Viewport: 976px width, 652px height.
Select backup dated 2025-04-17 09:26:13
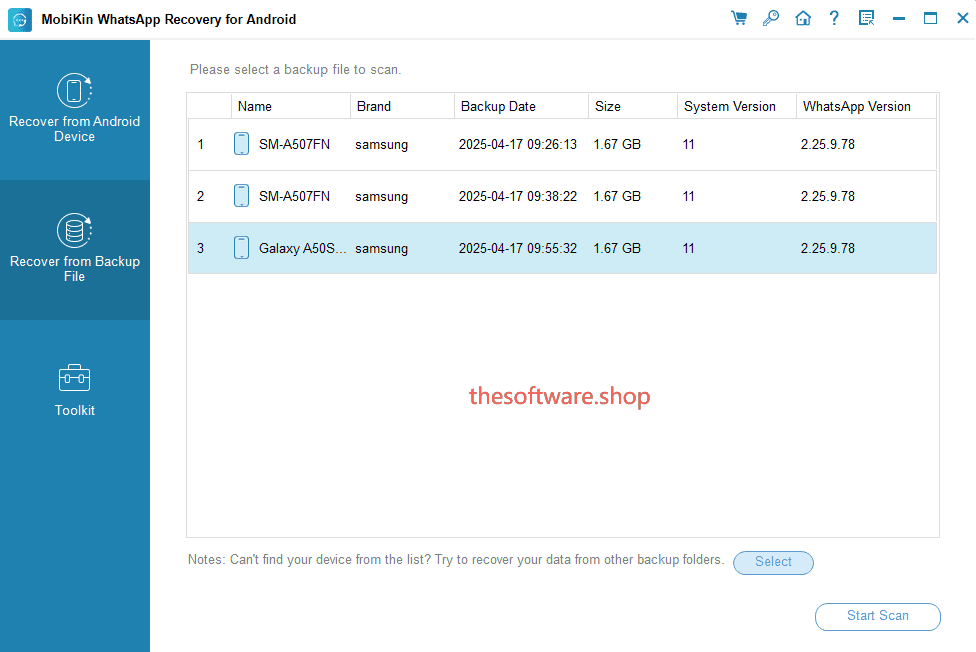(562, 144)
